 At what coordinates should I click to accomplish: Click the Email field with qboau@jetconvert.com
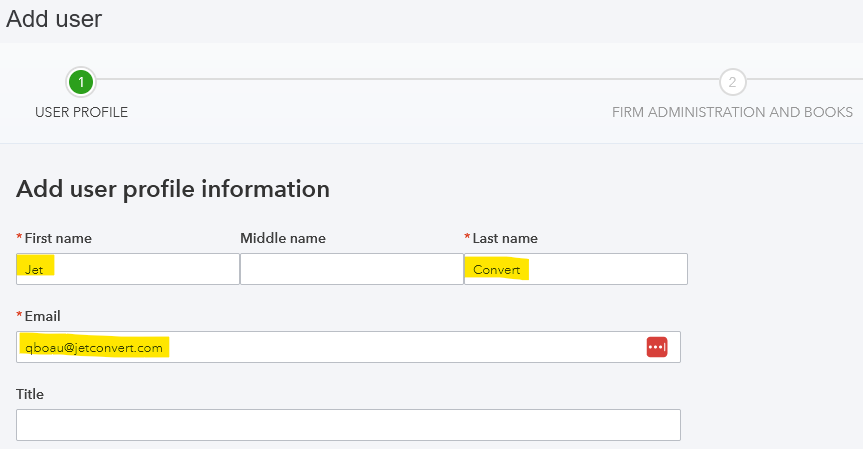348,347
